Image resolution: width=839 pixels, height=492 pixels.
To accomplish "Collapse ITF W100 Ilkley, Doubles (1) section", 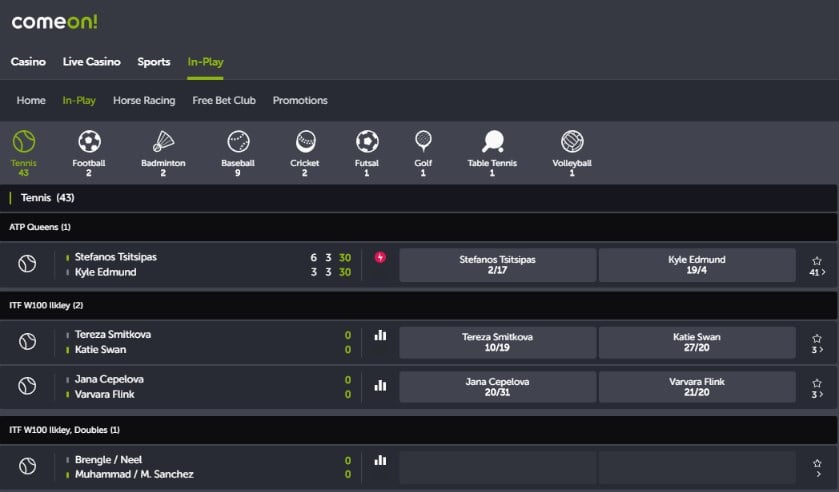I will click(x=419, y=430).
